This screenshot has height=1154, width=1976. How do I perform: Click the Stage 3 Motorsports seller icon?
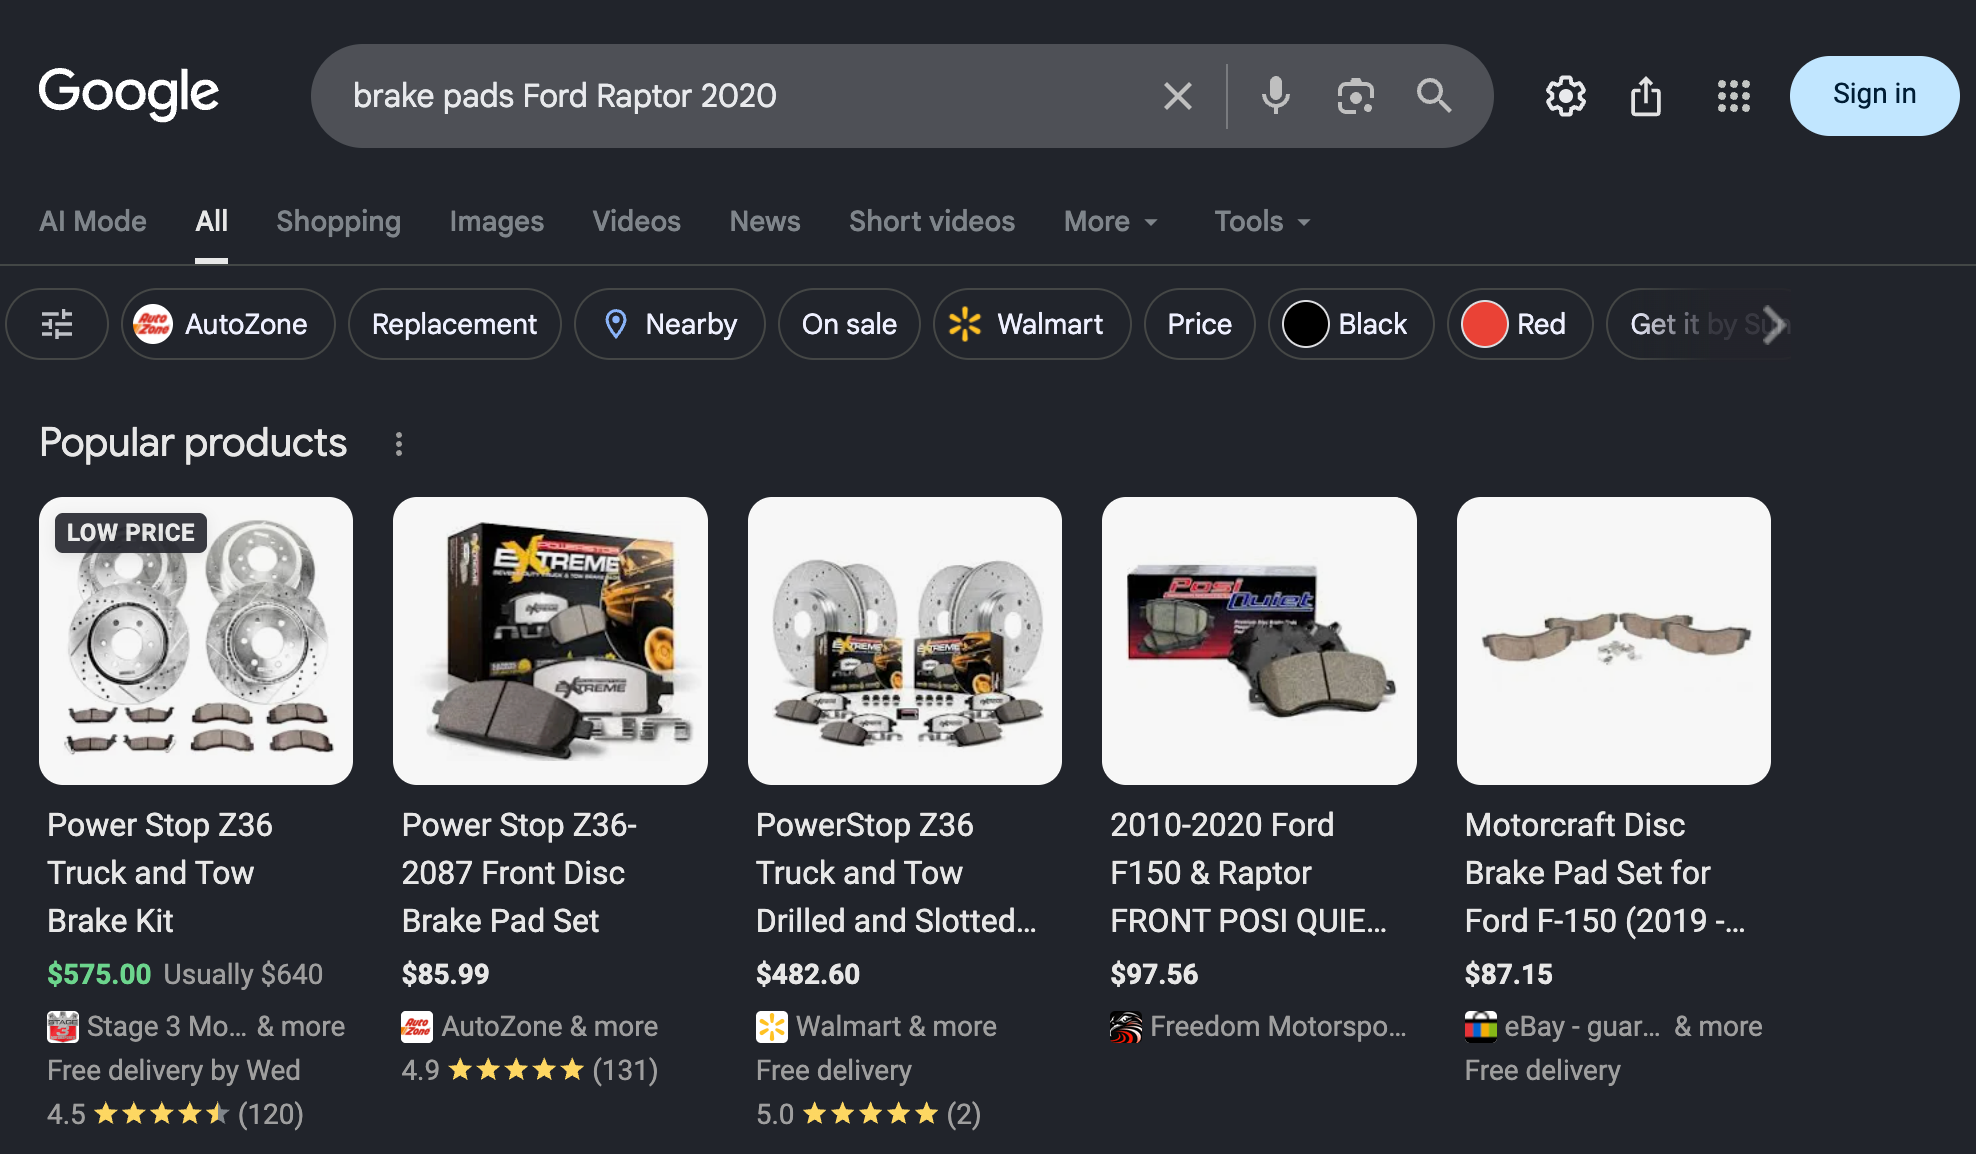pyautogui.click(x=63, y=1027)
